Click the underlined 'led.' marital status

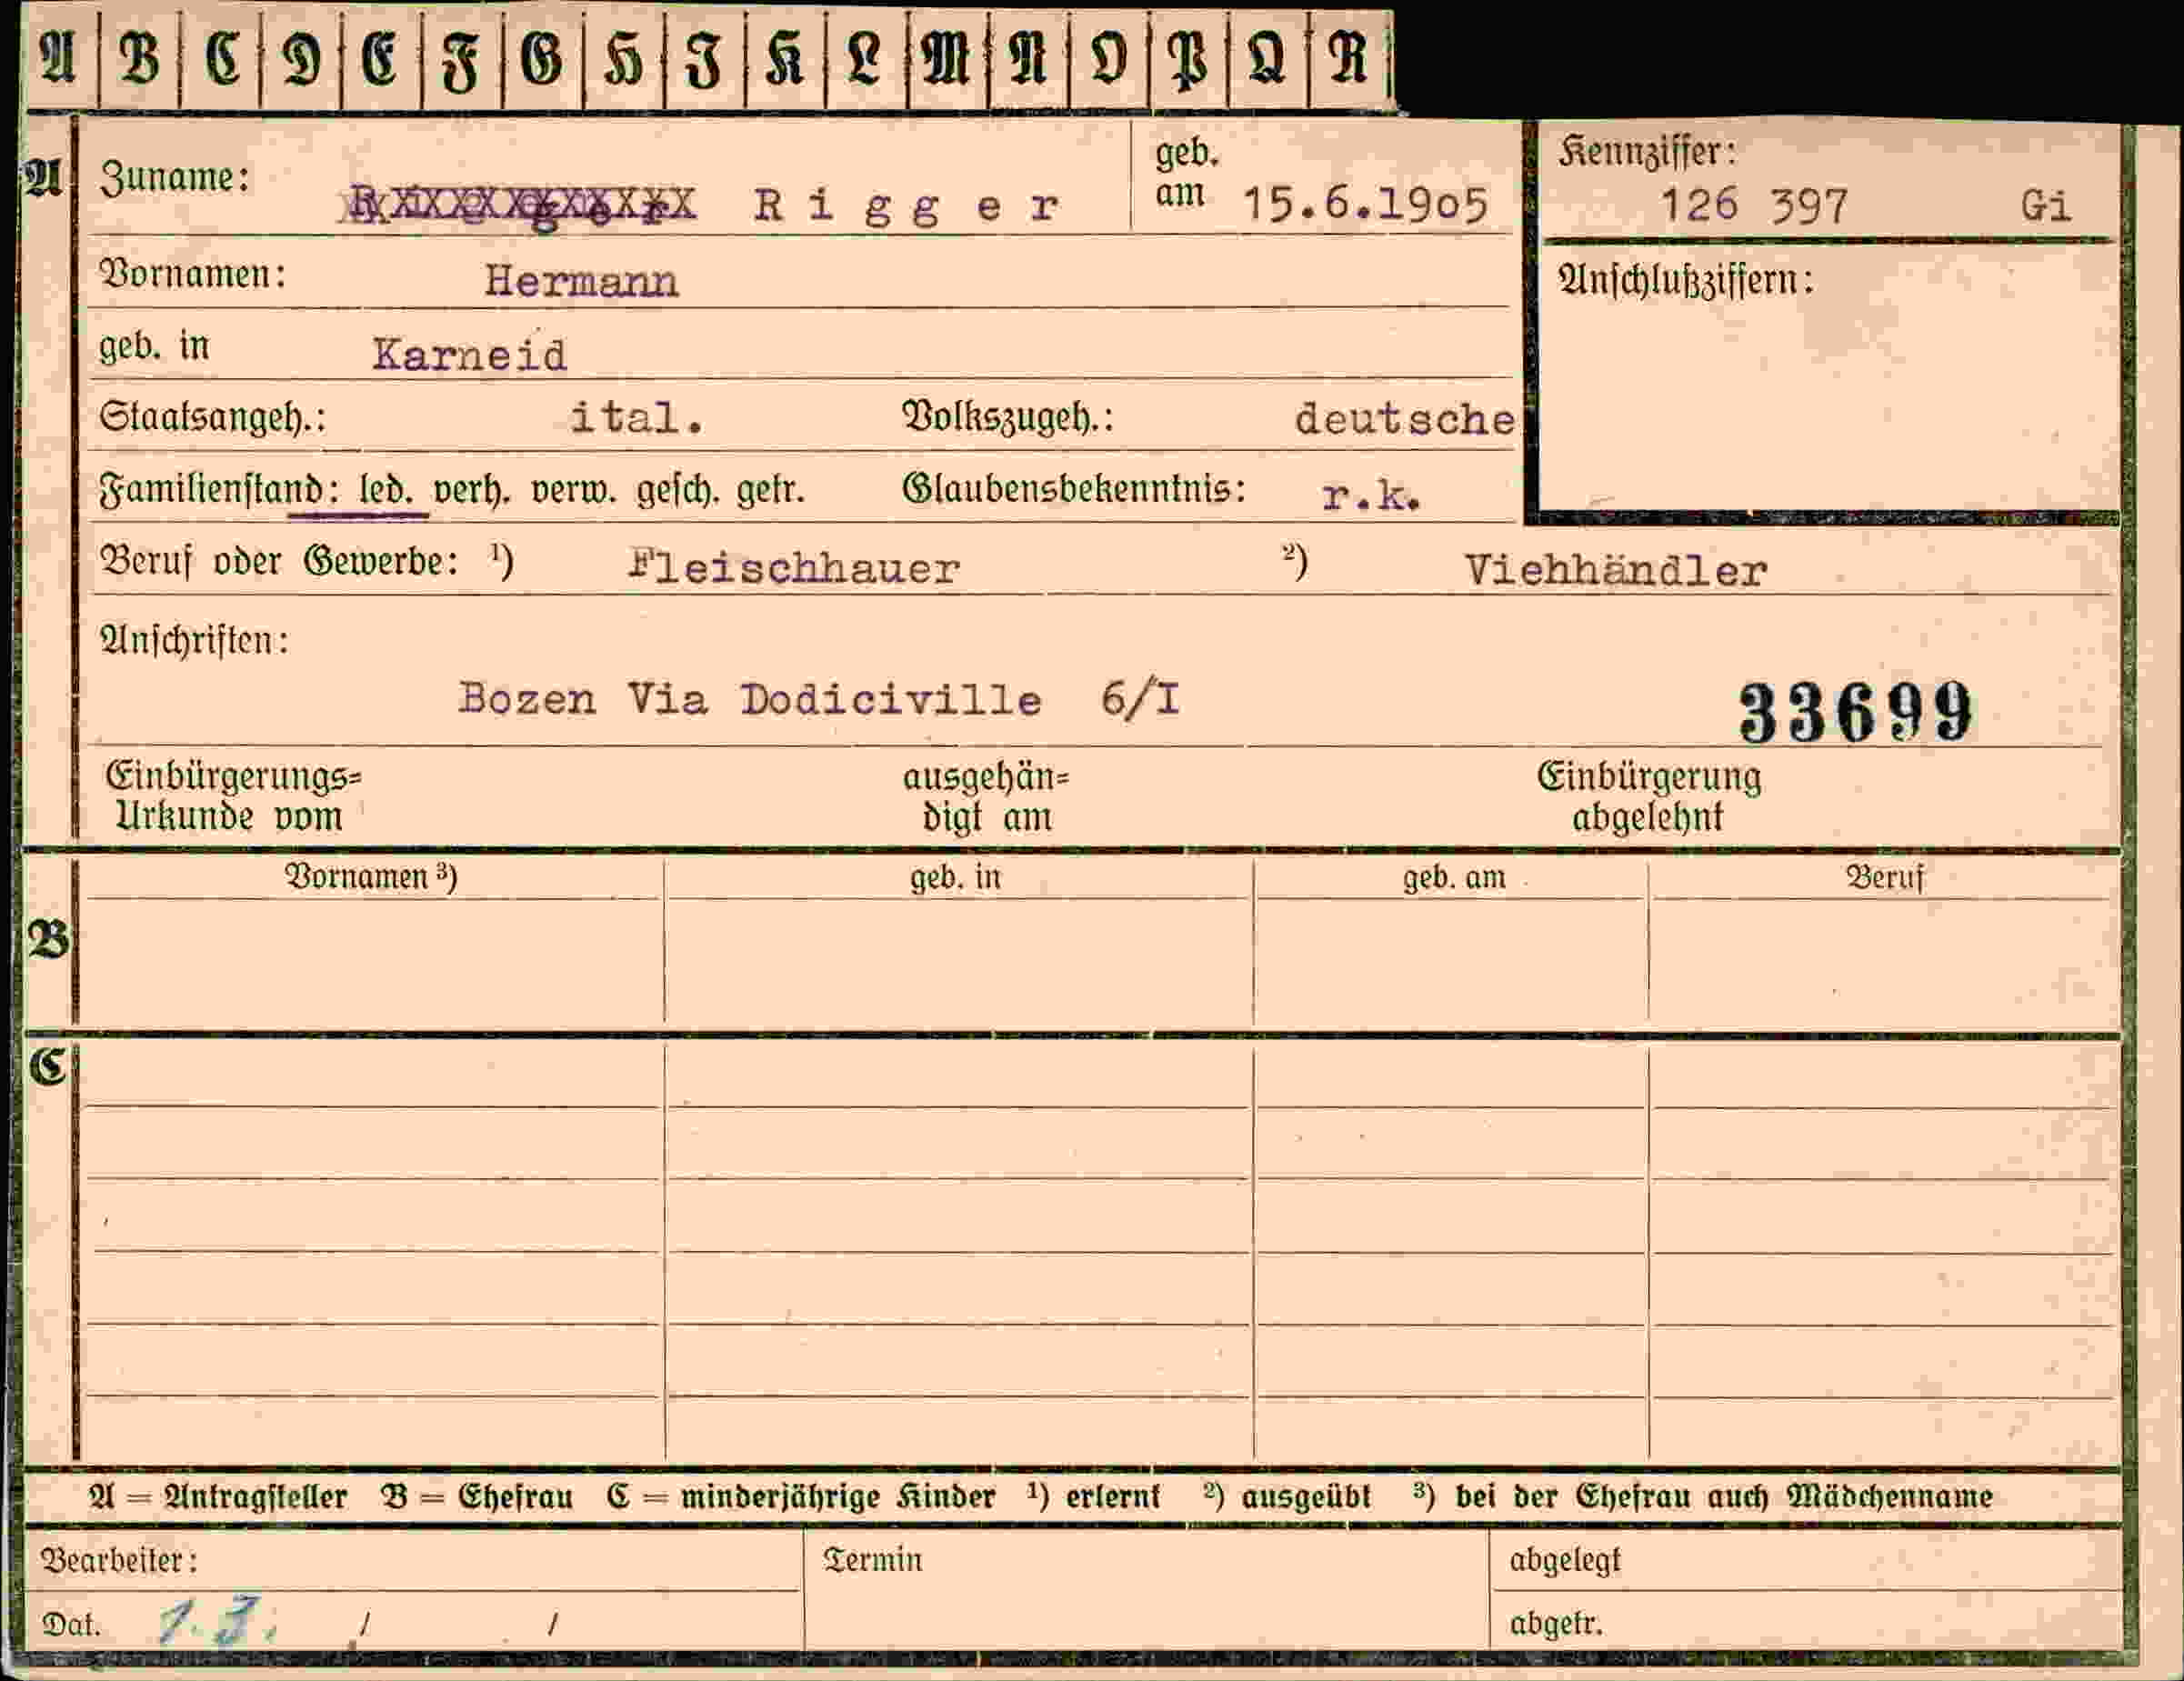point(386,491)
